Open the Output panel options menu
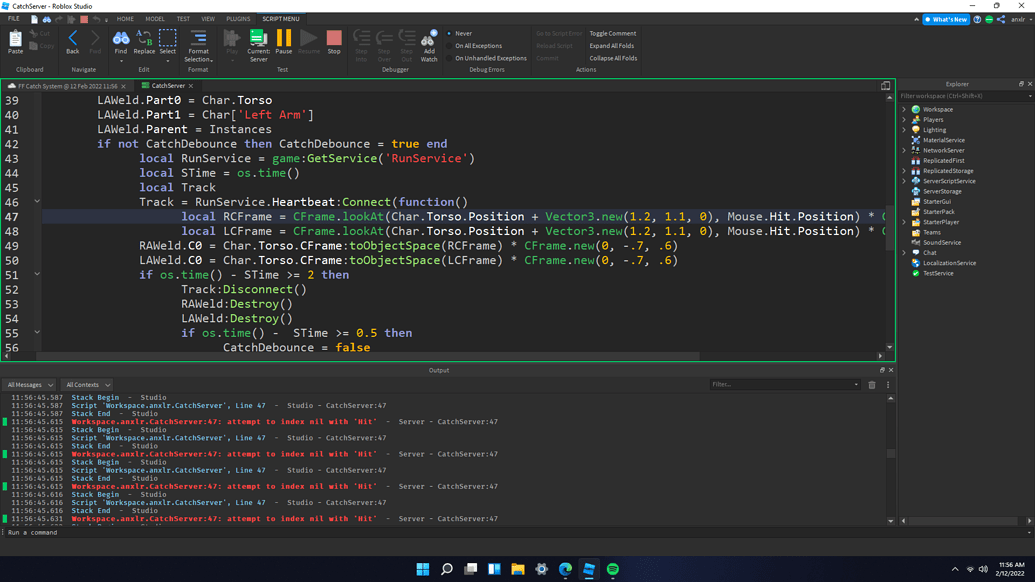This screenshot has height=582, width=1035. click(888, 385)
